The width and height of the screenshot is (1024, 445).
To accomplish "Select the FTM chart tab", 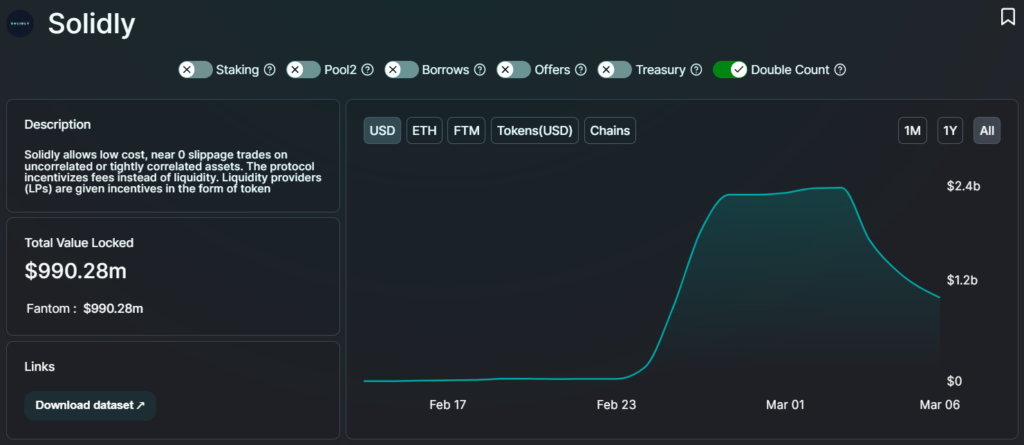I will click(465, 131).
